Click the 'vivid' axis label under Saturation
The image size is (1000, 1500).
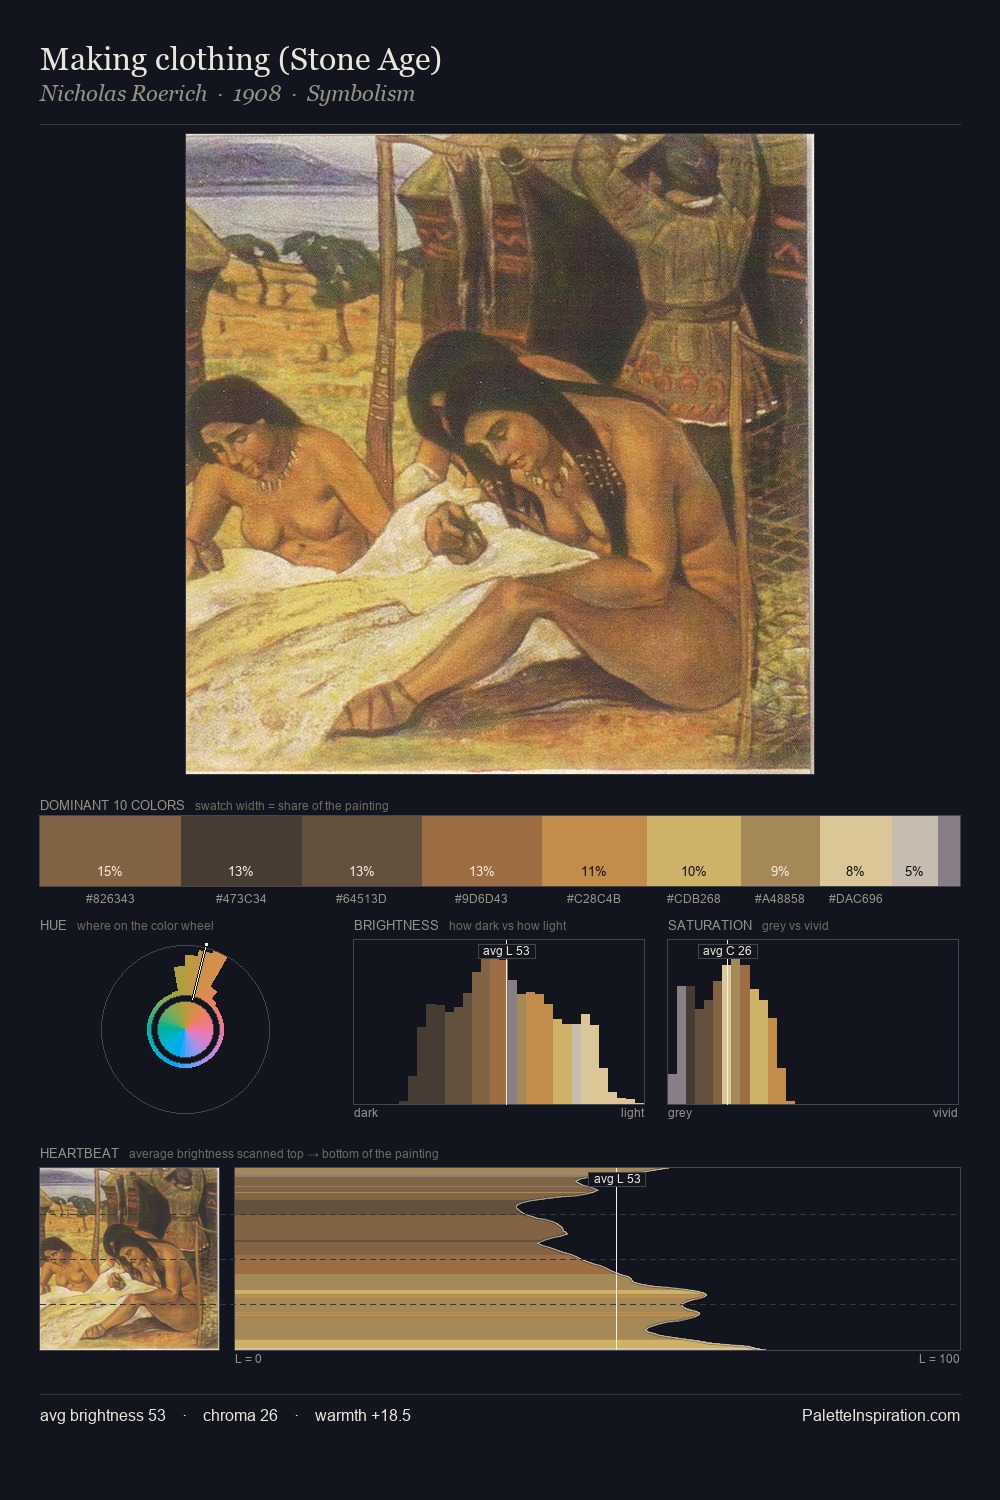[x=945, y=1113]
